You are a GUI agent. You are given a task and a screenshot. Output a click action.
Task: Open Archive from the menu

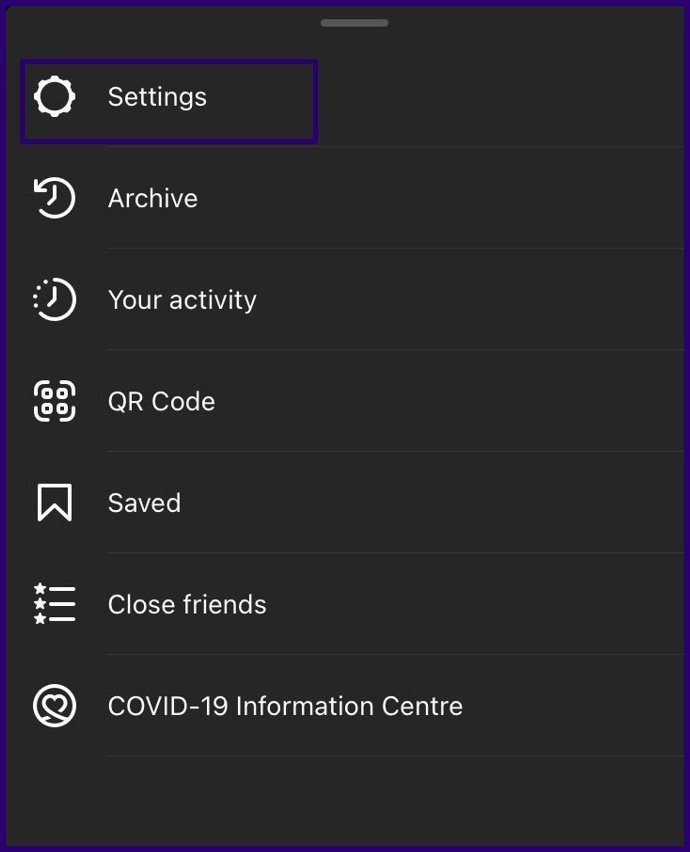tap(153, 198)
